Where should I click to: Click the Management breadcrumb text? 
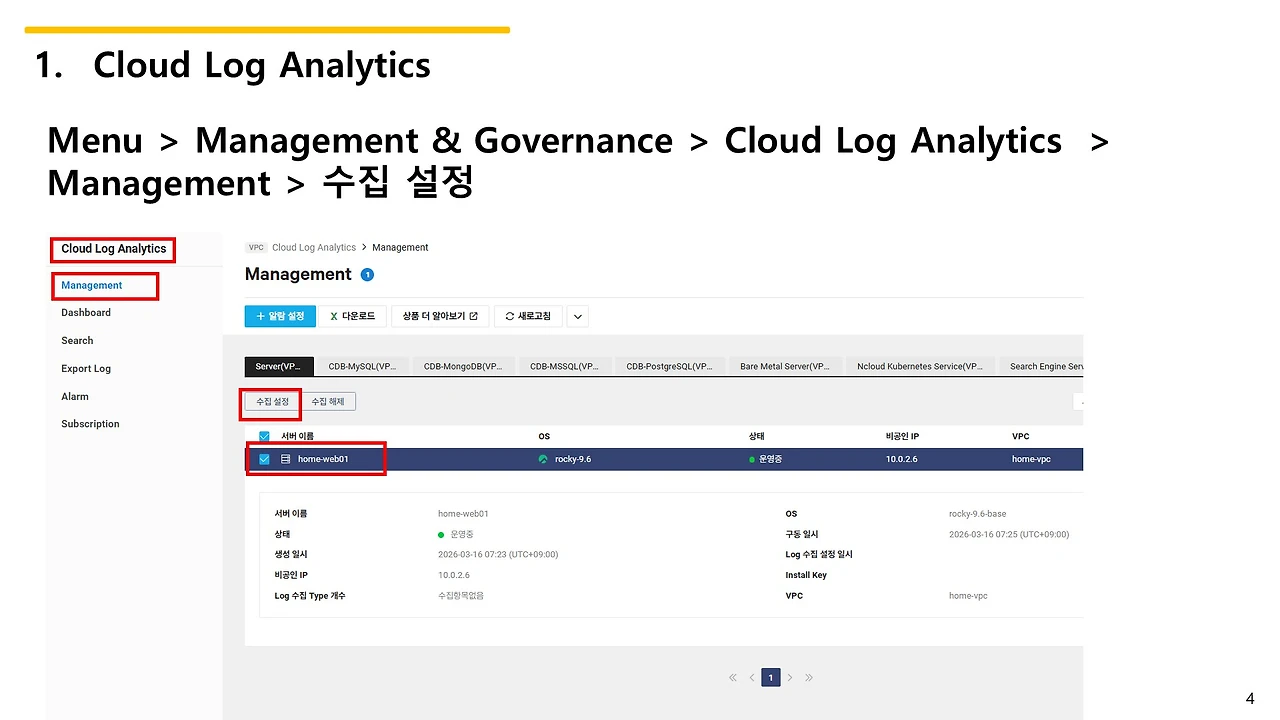[400, 248]
